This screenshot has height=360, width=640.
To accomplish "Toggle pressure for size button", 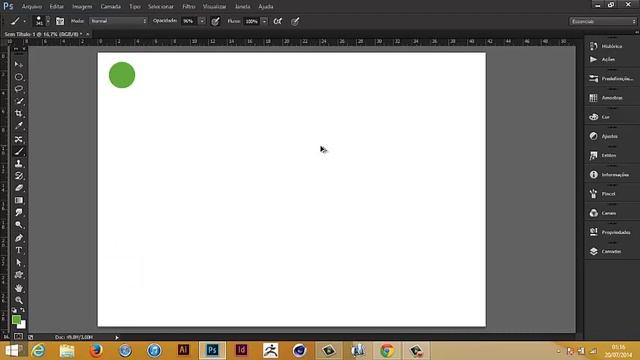I will (295, 21).
